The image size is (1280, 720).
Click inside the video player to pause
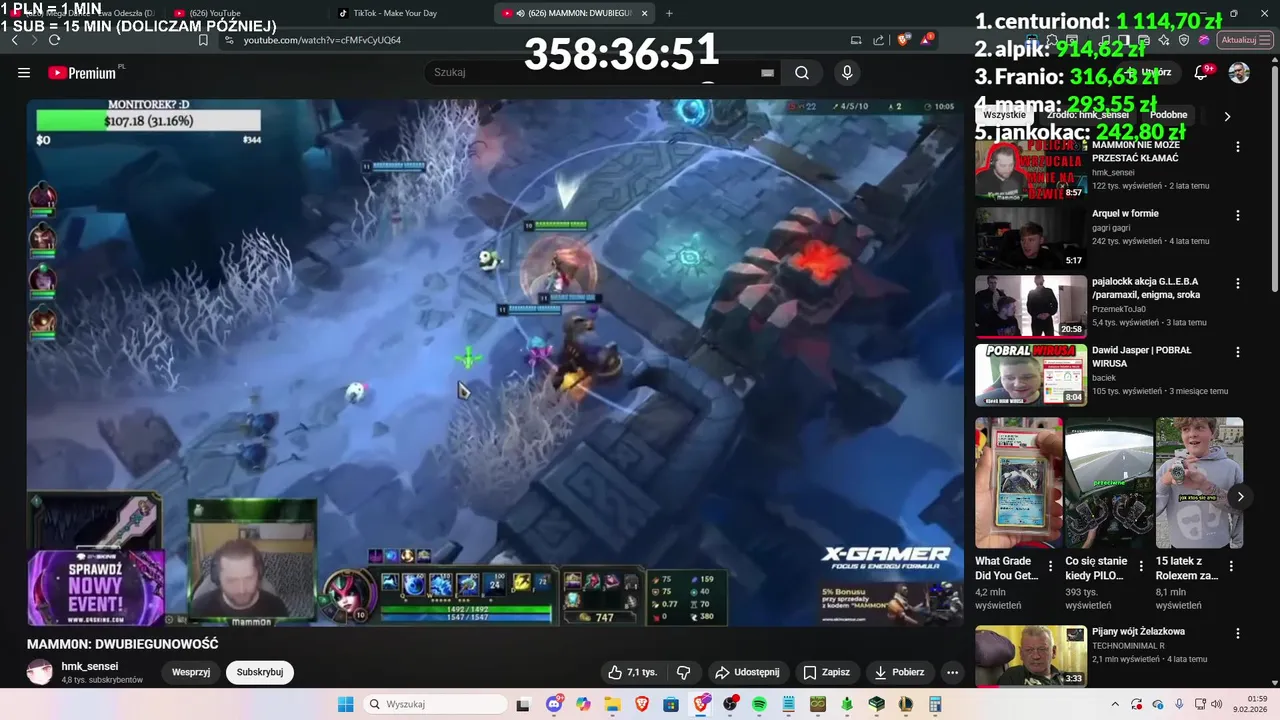pos(495,361)
